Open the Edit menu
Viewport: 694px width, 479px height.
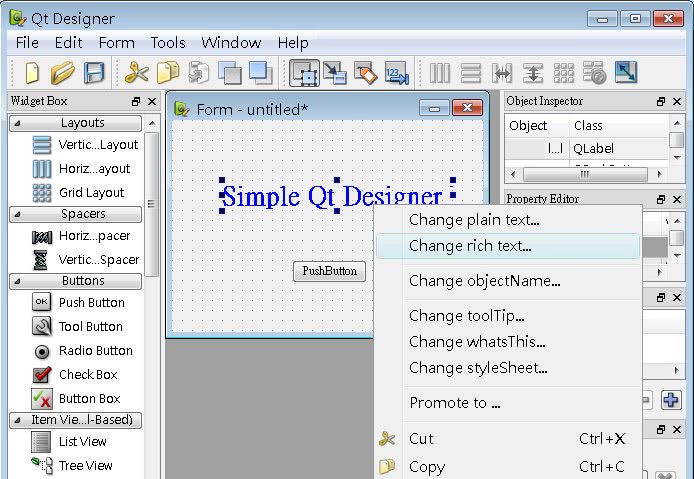pyautogui.click(x=68, y=43)
